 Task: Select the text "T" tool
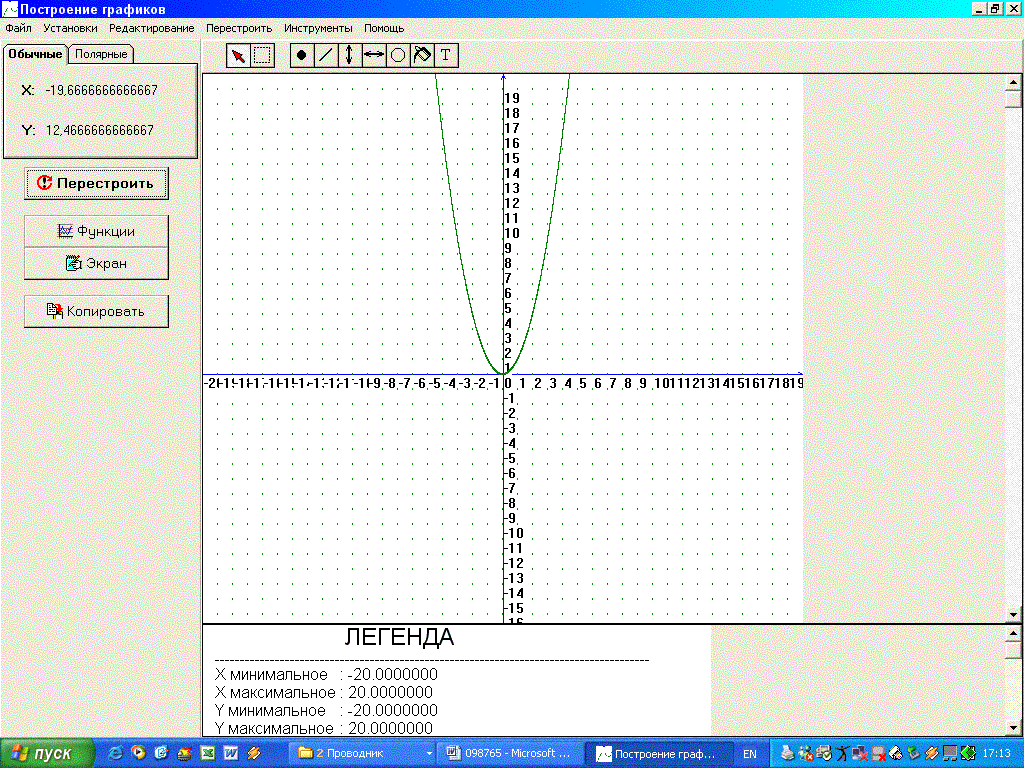[446, 56]
